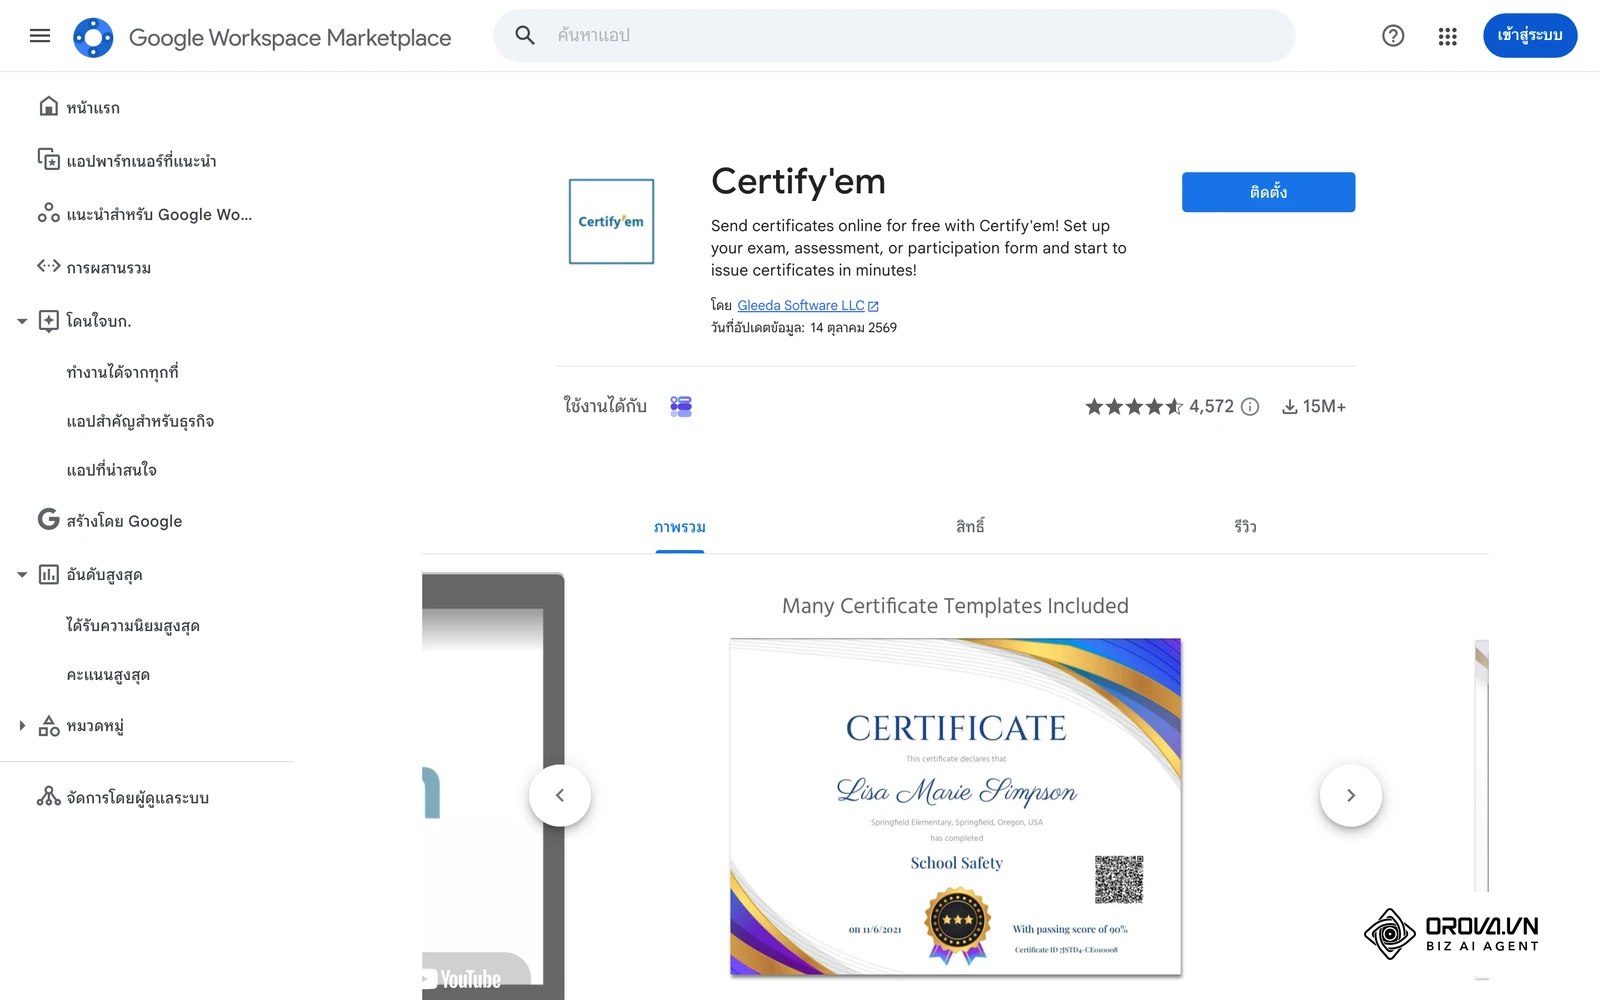The width and height of the screenshot is (1600, 1000).
Task: Click the download count icon near 15M+
Action: (1290, 406)
